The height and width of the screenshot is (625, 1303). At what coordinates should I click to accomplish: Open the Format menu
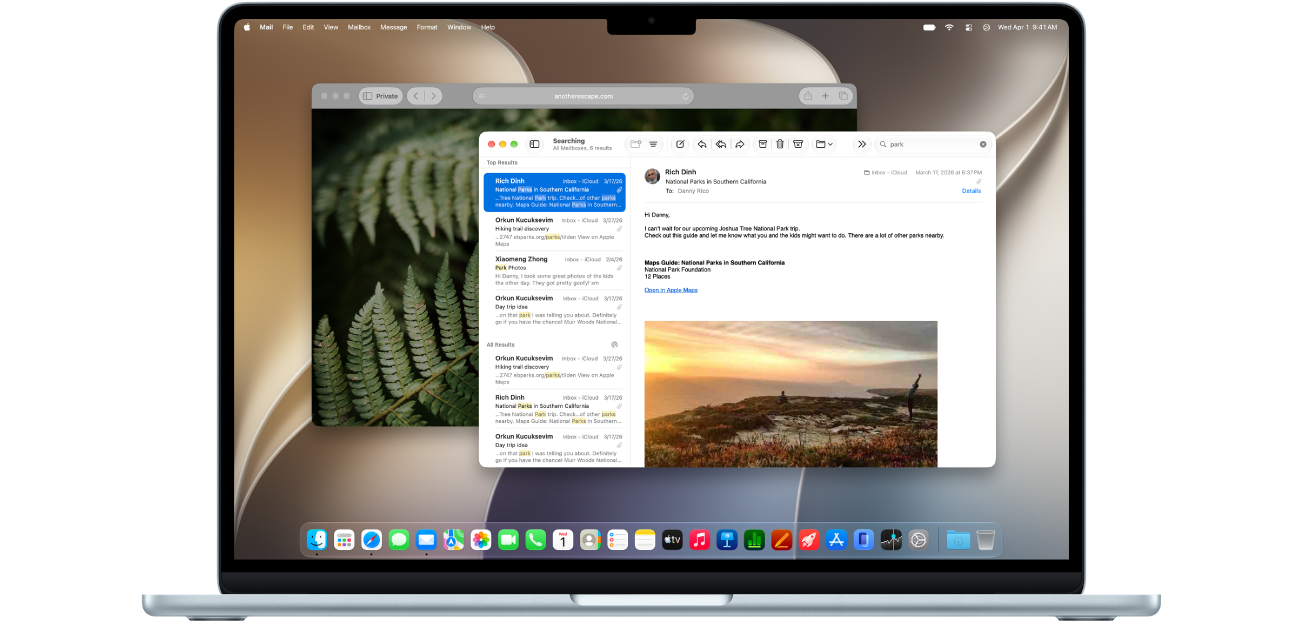pyautogui.click(x=427, y=27)
